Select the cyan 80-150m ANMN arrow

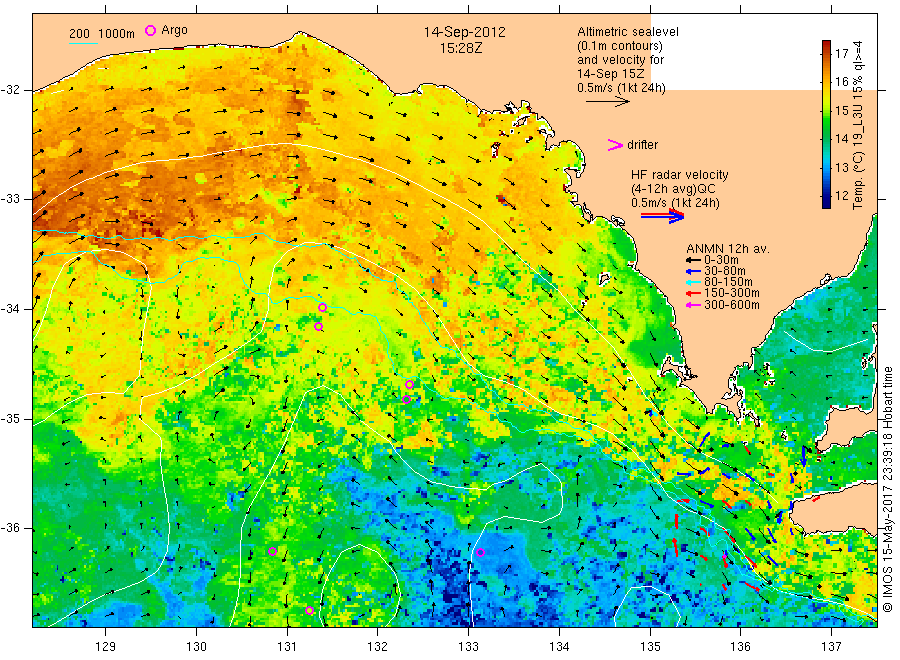(694, 282)
